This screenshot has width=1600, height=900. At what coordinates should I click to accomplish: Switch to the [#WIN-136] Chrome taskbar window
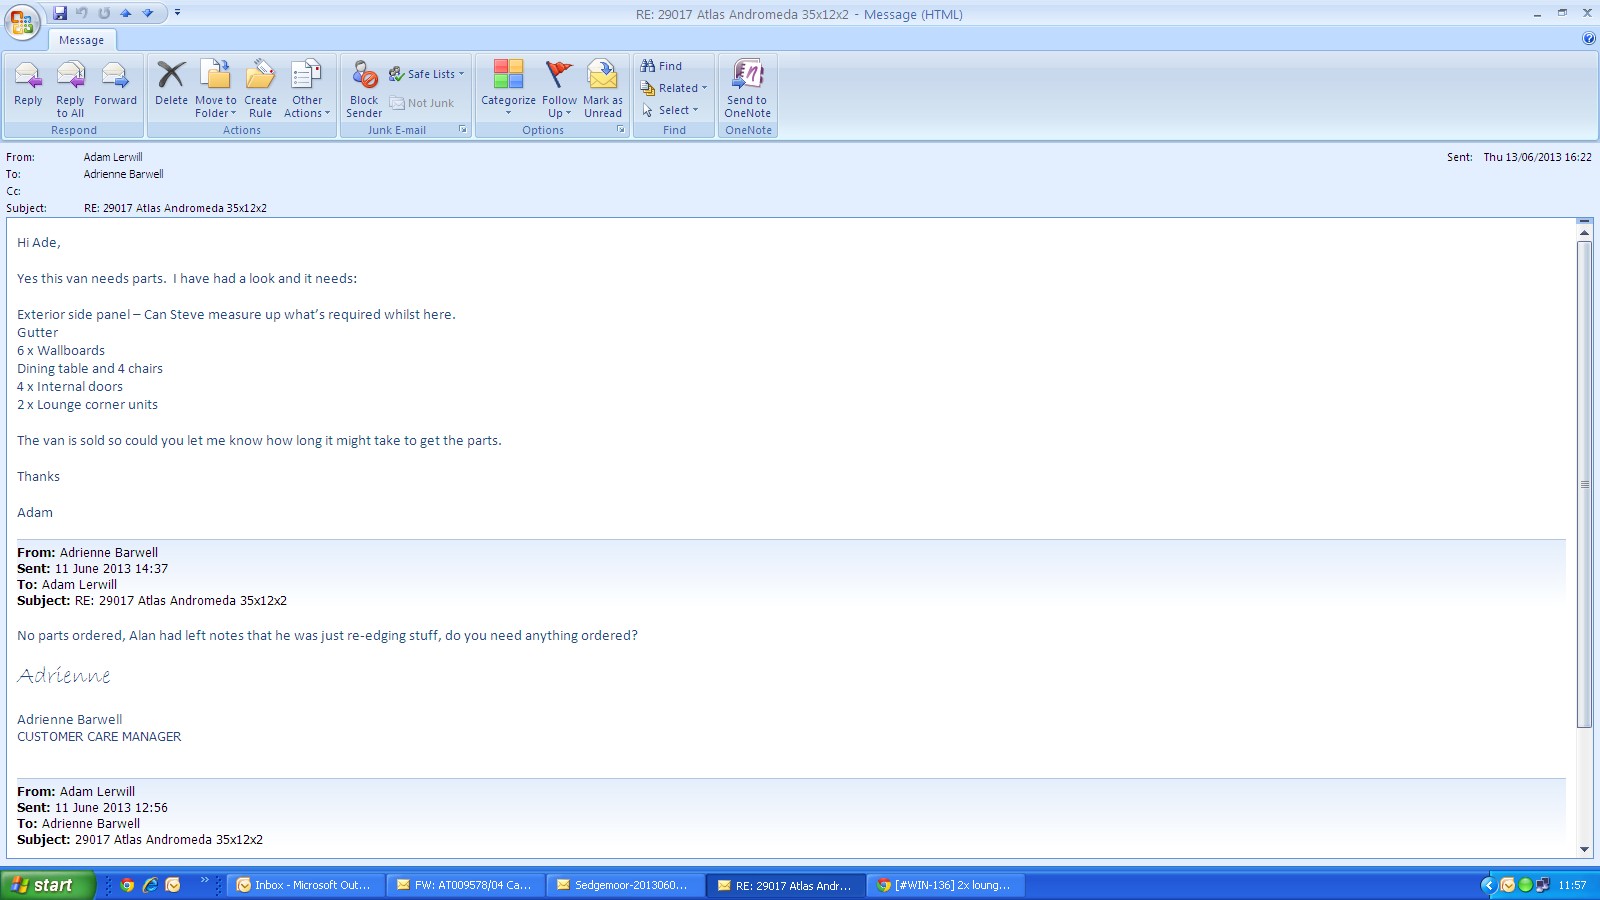946,885
